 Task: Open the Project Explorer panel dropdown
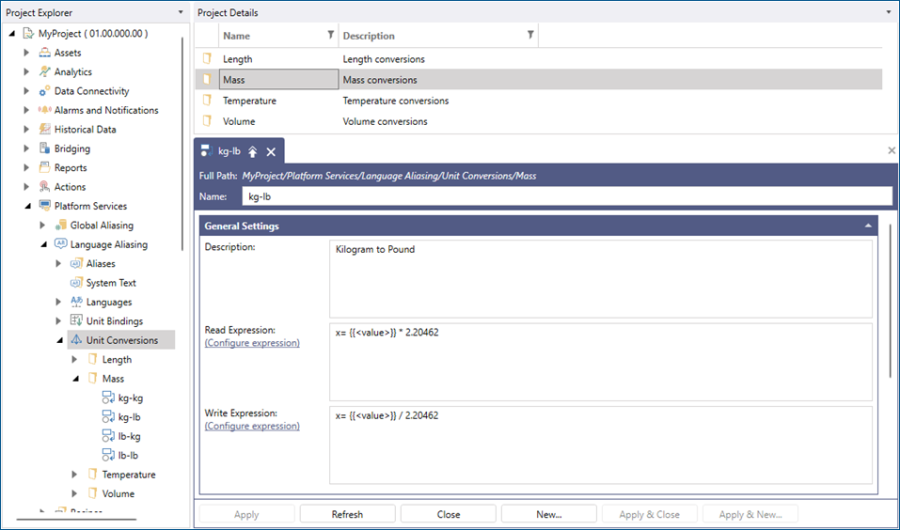[180, 12]
